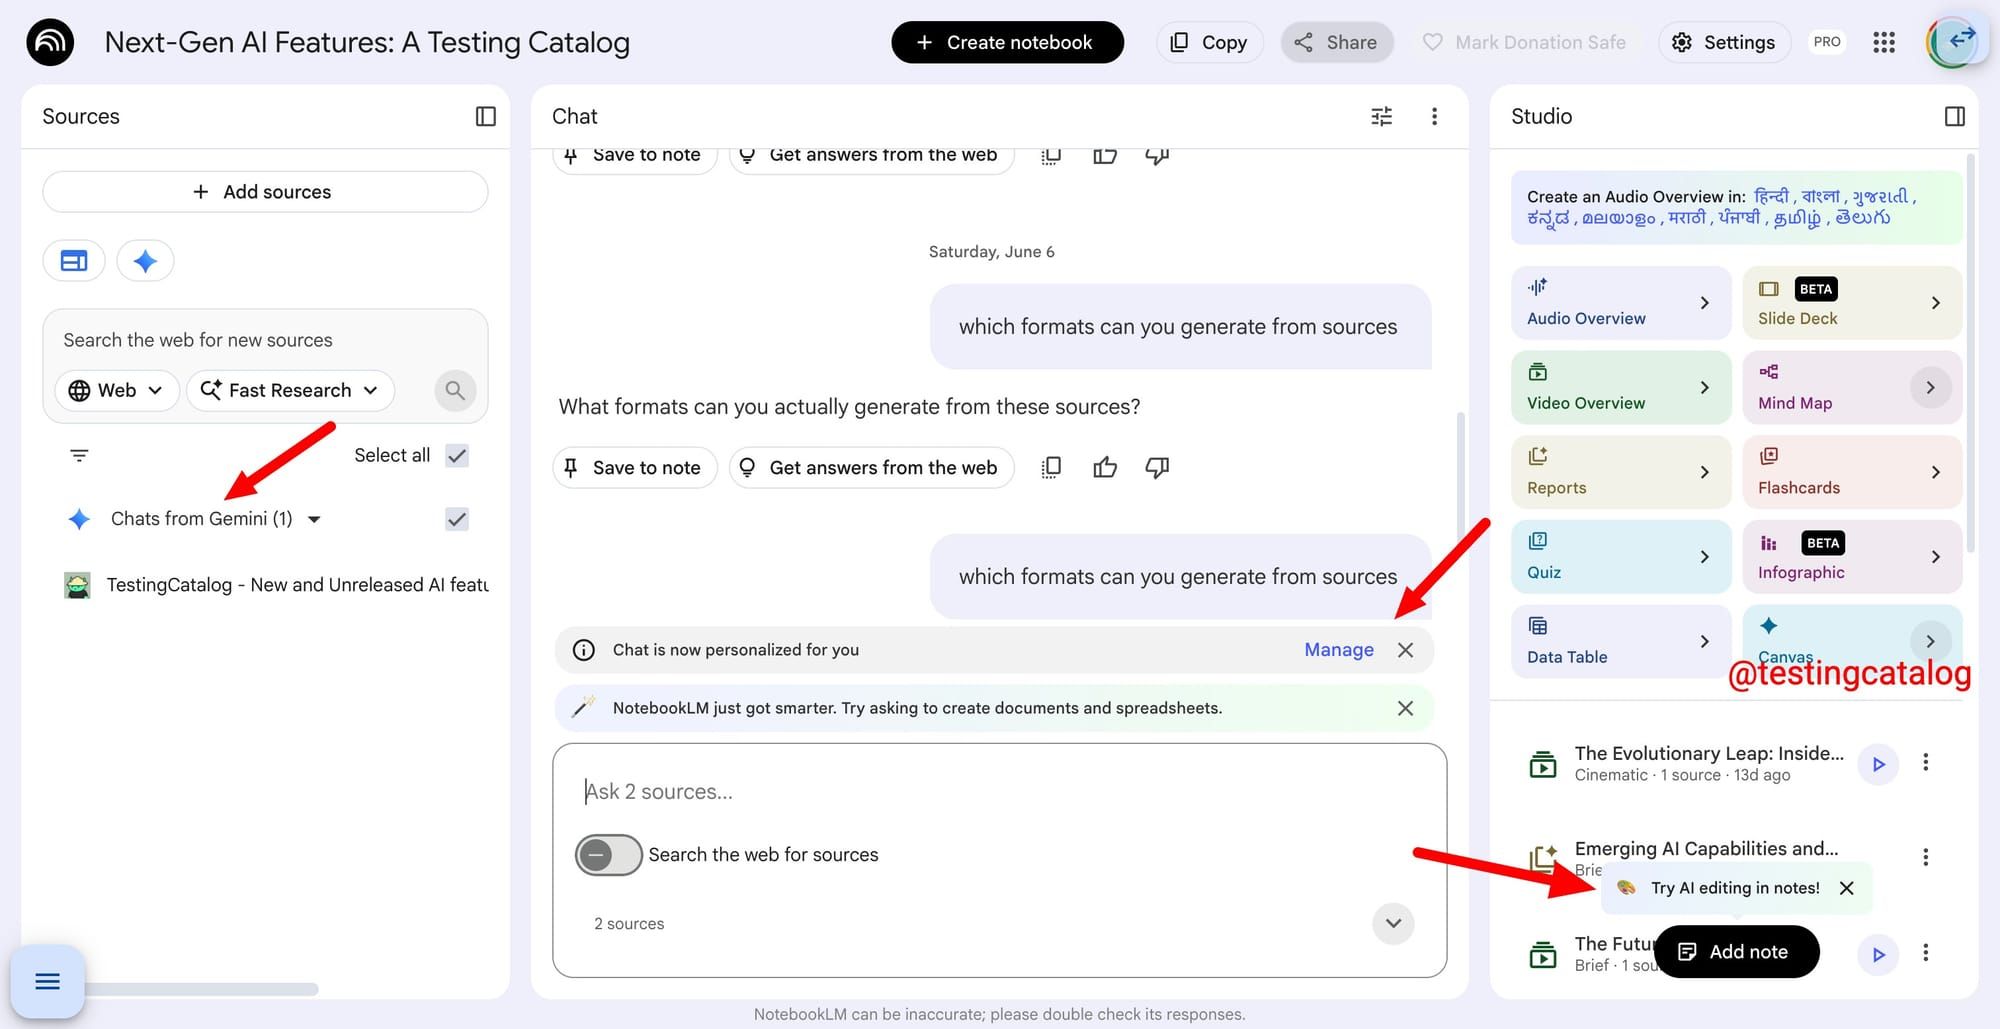Open options for Emerging AI Capabilities item
Screen dimensions: 2000x1029
(x=1925, y=857)
